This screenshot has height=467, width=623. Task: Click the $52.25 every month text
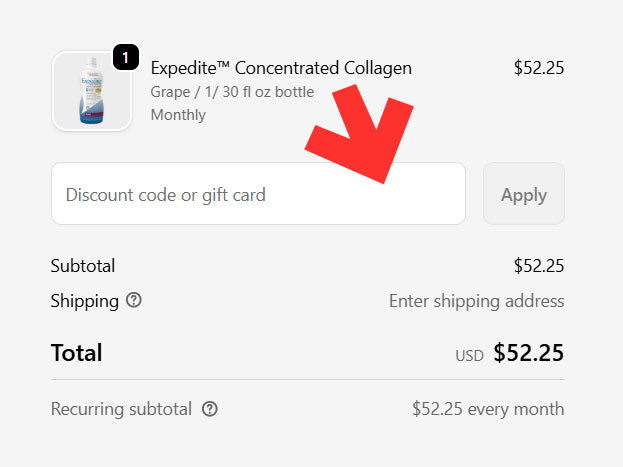pos(488,409)
